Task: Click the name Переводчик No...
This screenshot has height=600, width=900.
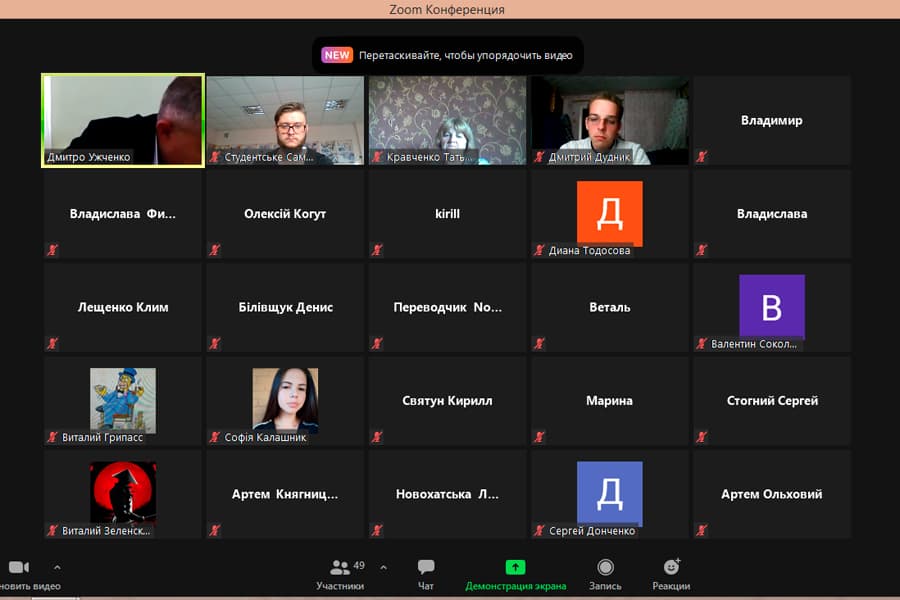Action: (447, 307)
